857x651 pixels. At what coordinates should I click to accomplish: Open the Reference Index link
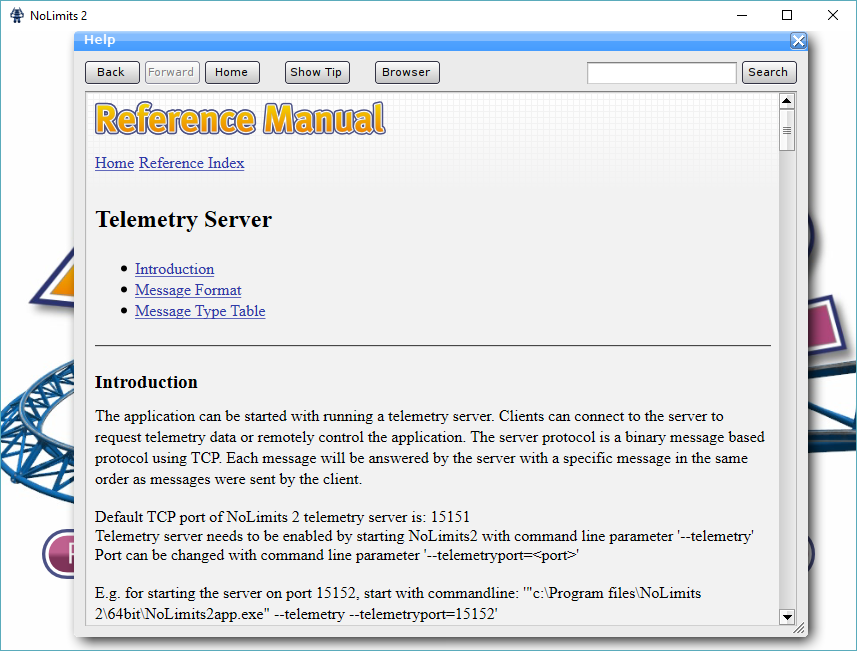[191, 163]
